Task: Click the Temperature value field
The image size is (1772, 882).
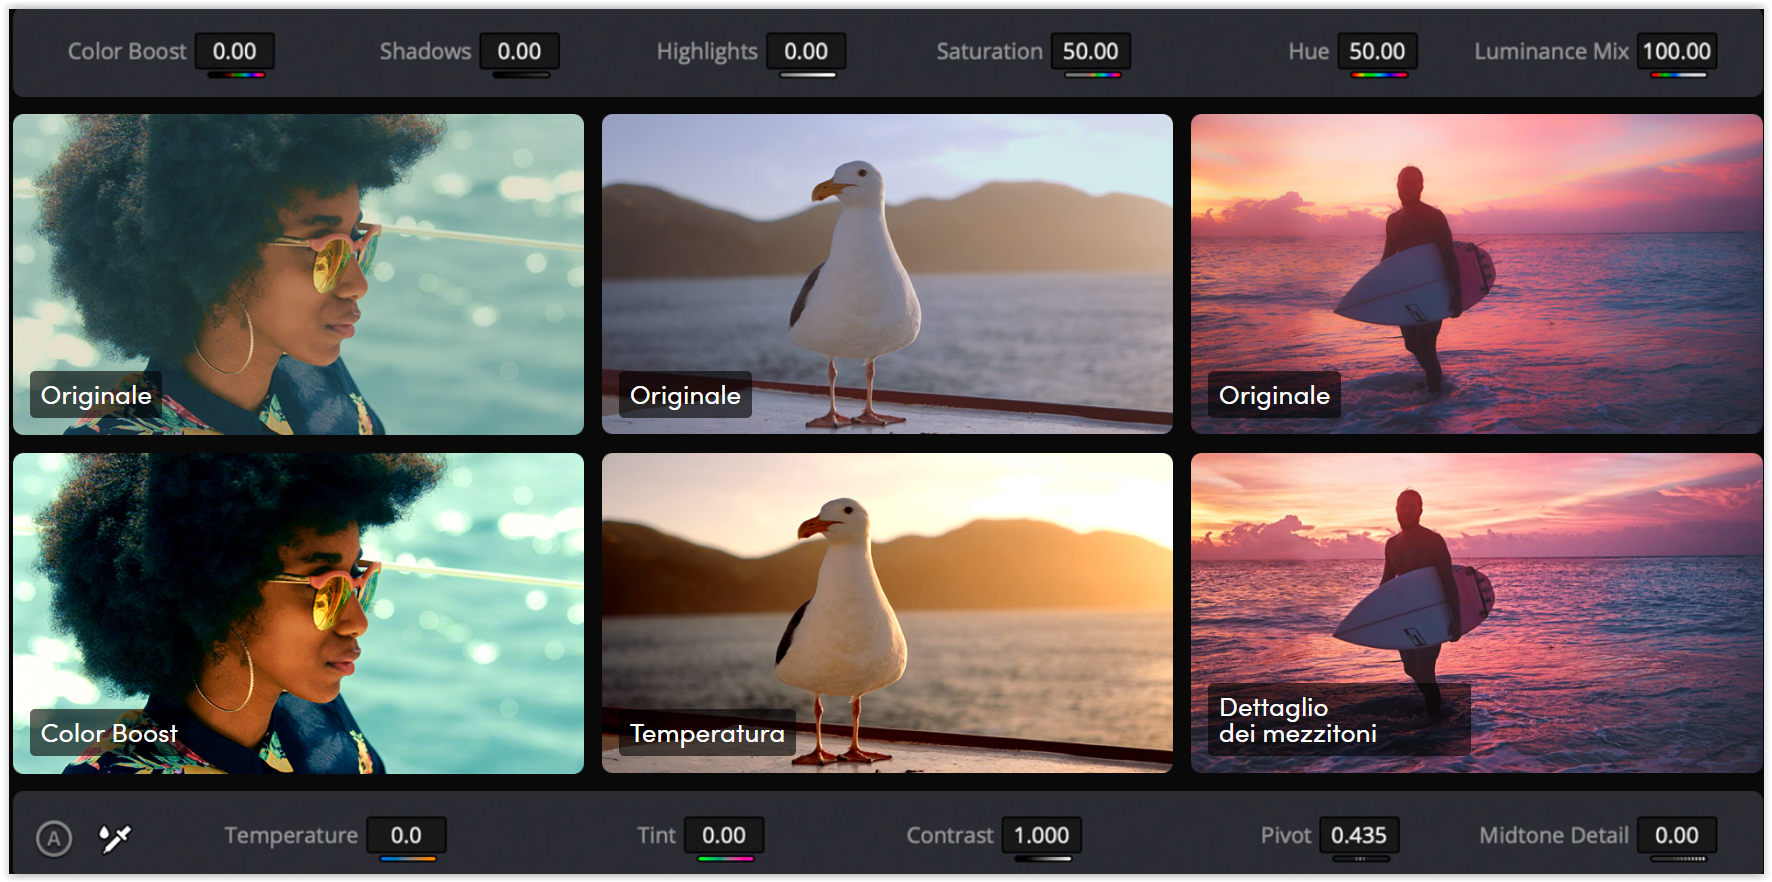Action: 406,836
